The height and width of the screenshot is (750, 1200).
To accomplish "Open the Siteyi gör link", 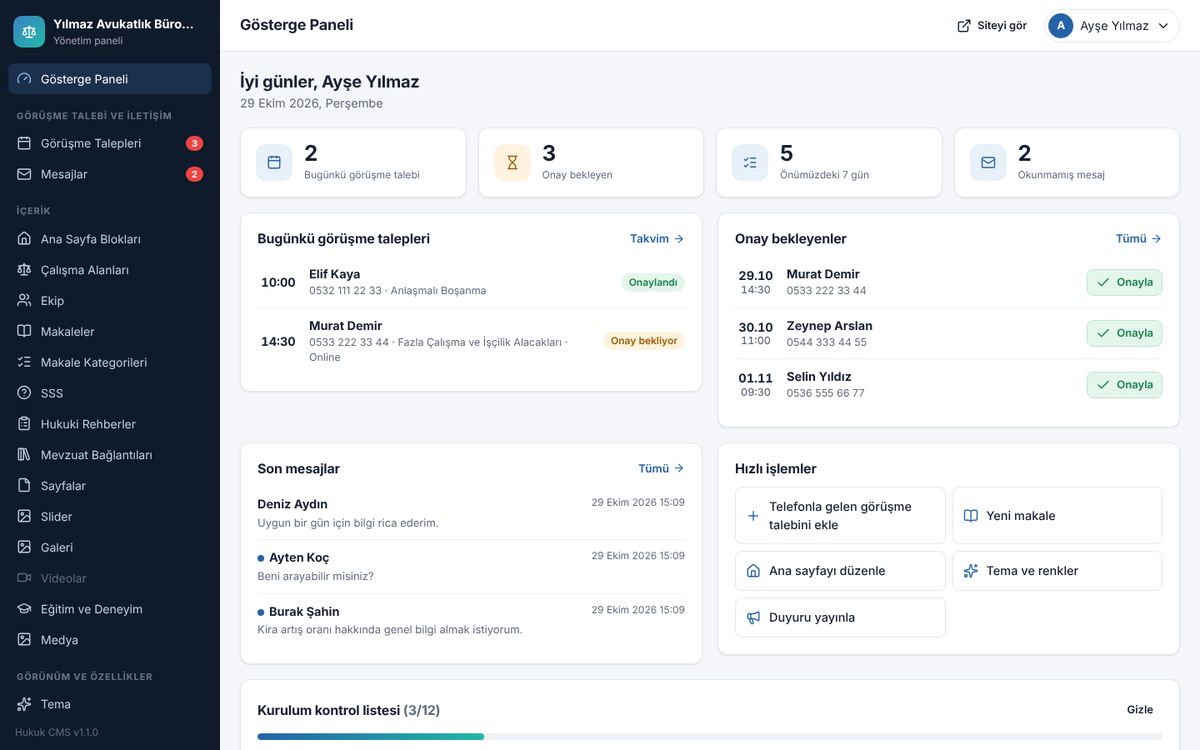I will [992, 26].
